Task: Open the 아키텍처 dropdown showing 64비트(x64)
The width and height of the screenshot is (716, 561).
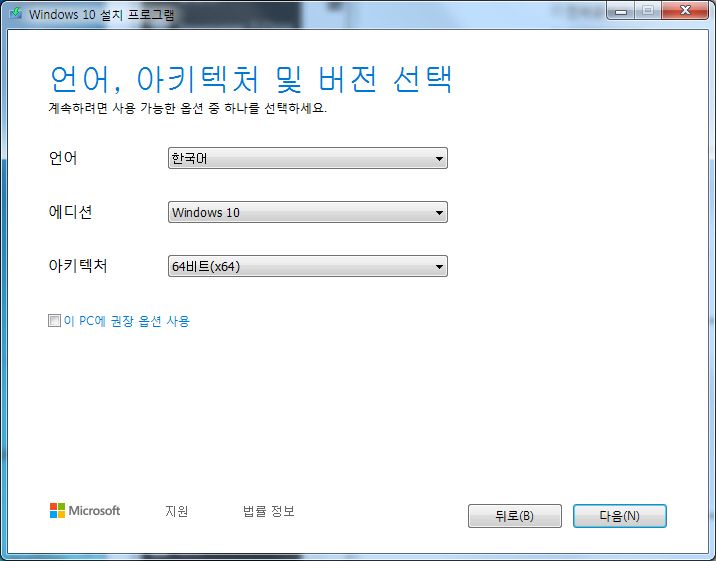Action: (x=308, y=266)
